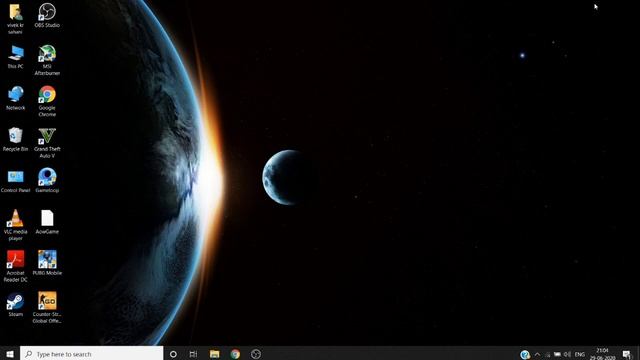Image resolution: width=640 pixels, height=360 pixels.
Task: Open the Windows Start menu
Action: [10, 353]
